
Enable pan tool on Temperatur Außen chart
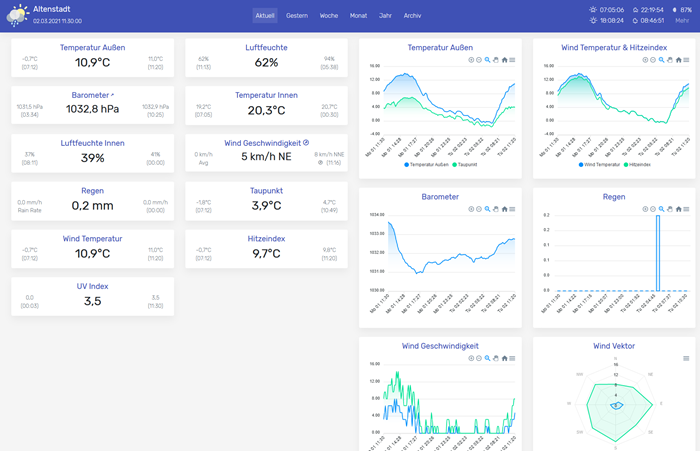coord(496,60)
